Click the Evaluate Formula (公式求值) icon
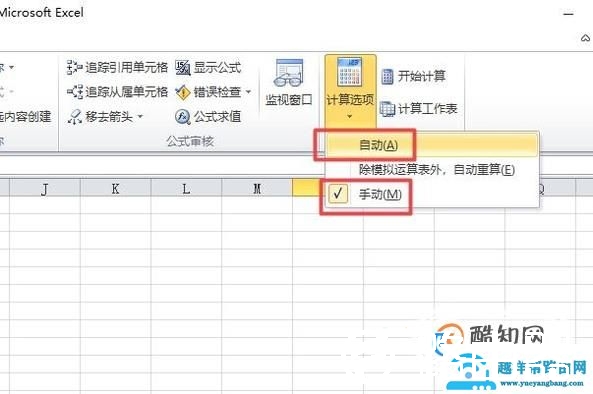The width and height of the screenshot is (593, 394). point(183,116)
